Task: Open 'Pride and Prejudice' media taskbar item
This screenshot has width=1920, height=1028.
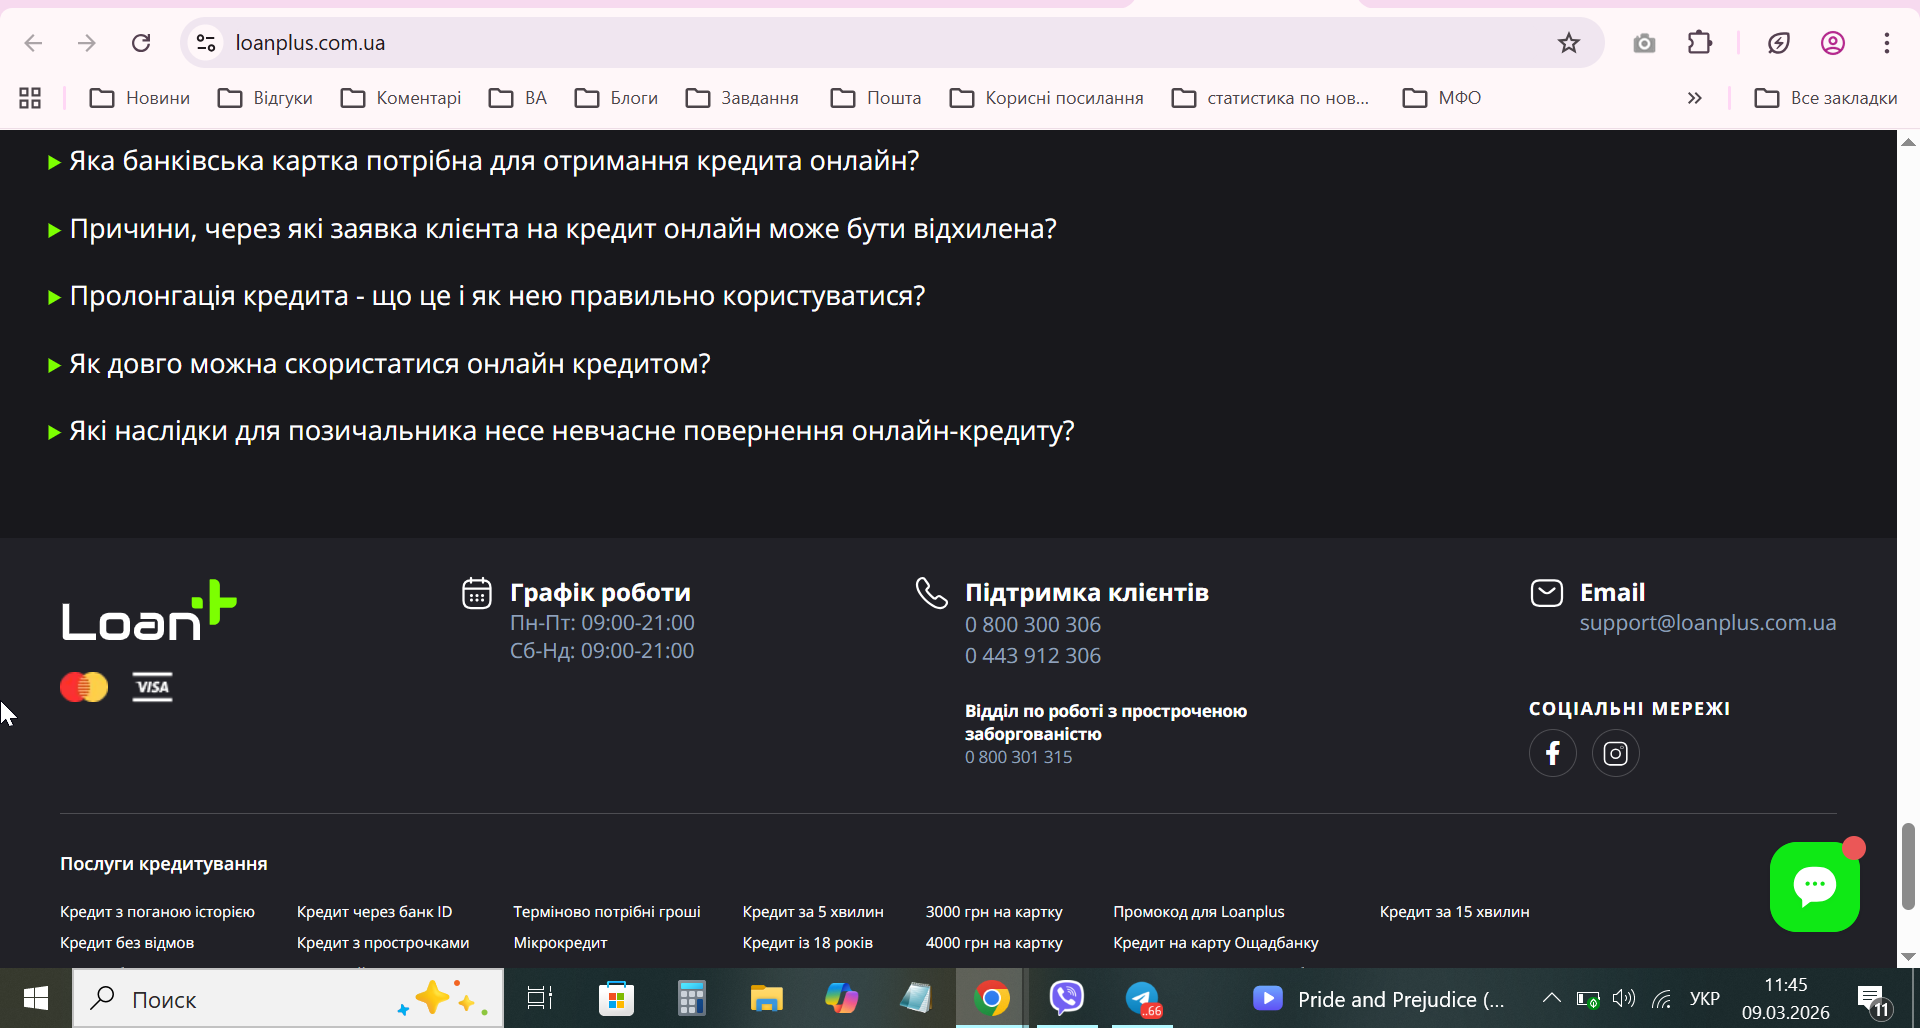Action: coord(1378,999)
